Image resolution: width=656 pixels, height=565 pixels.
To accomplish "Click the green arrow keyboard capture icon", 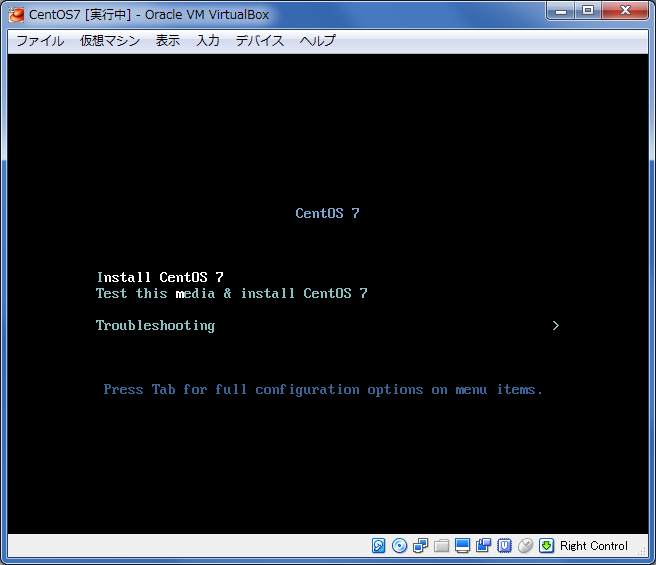I will (547, 546).
